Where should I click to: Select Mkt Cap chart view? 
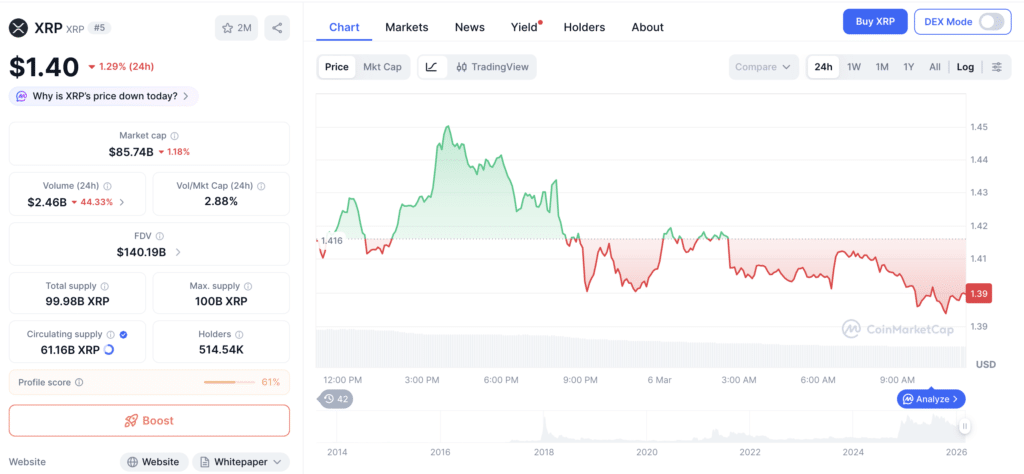[382, 67]
